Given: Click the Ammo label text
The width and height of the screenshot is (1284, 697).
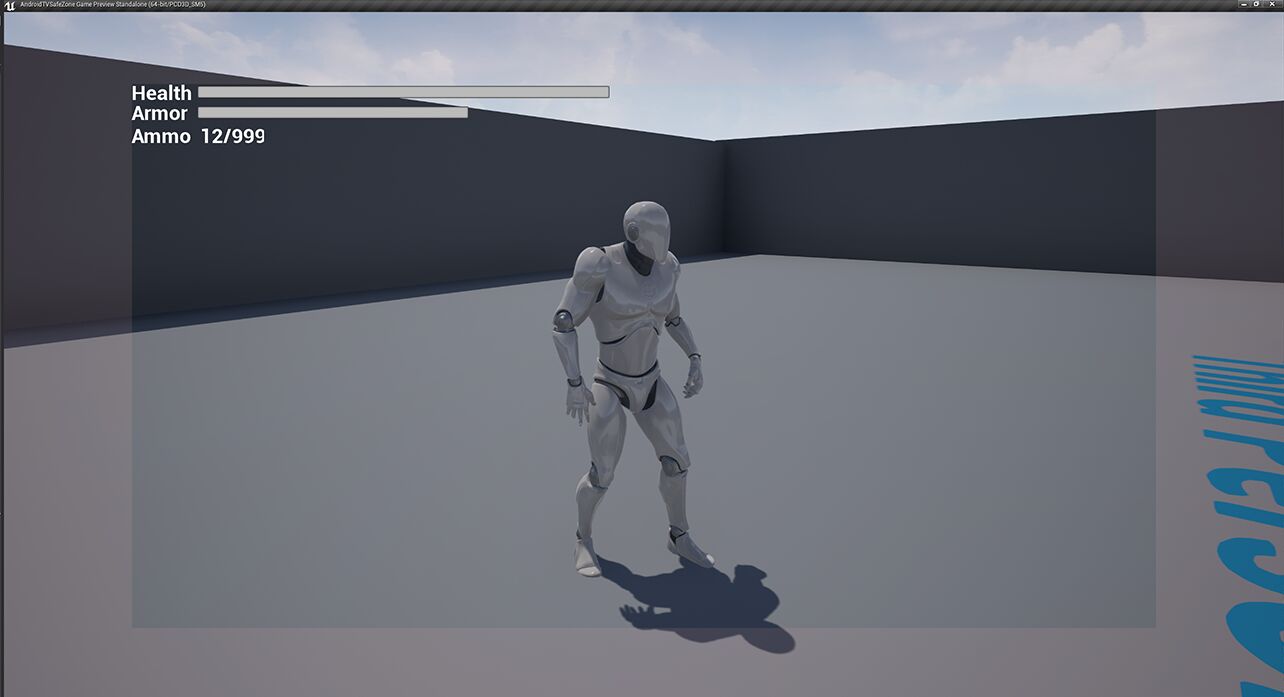Looking at the screenshot, I should (x=161, y=137).
